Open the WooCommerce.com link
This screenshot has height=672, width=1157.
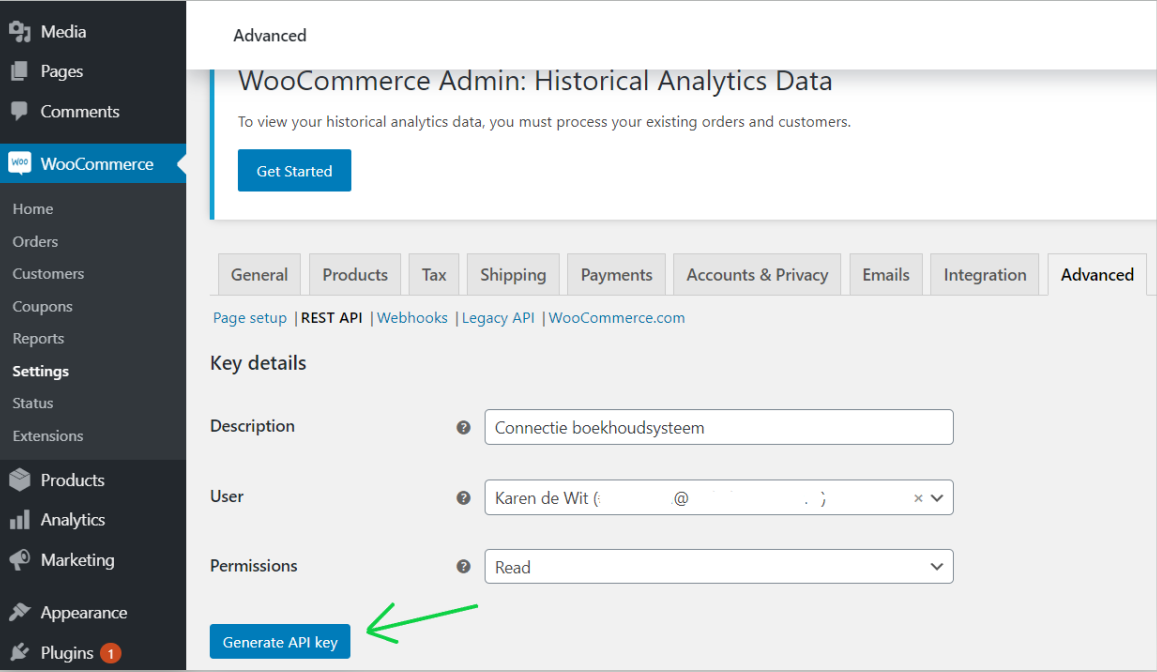616,318
